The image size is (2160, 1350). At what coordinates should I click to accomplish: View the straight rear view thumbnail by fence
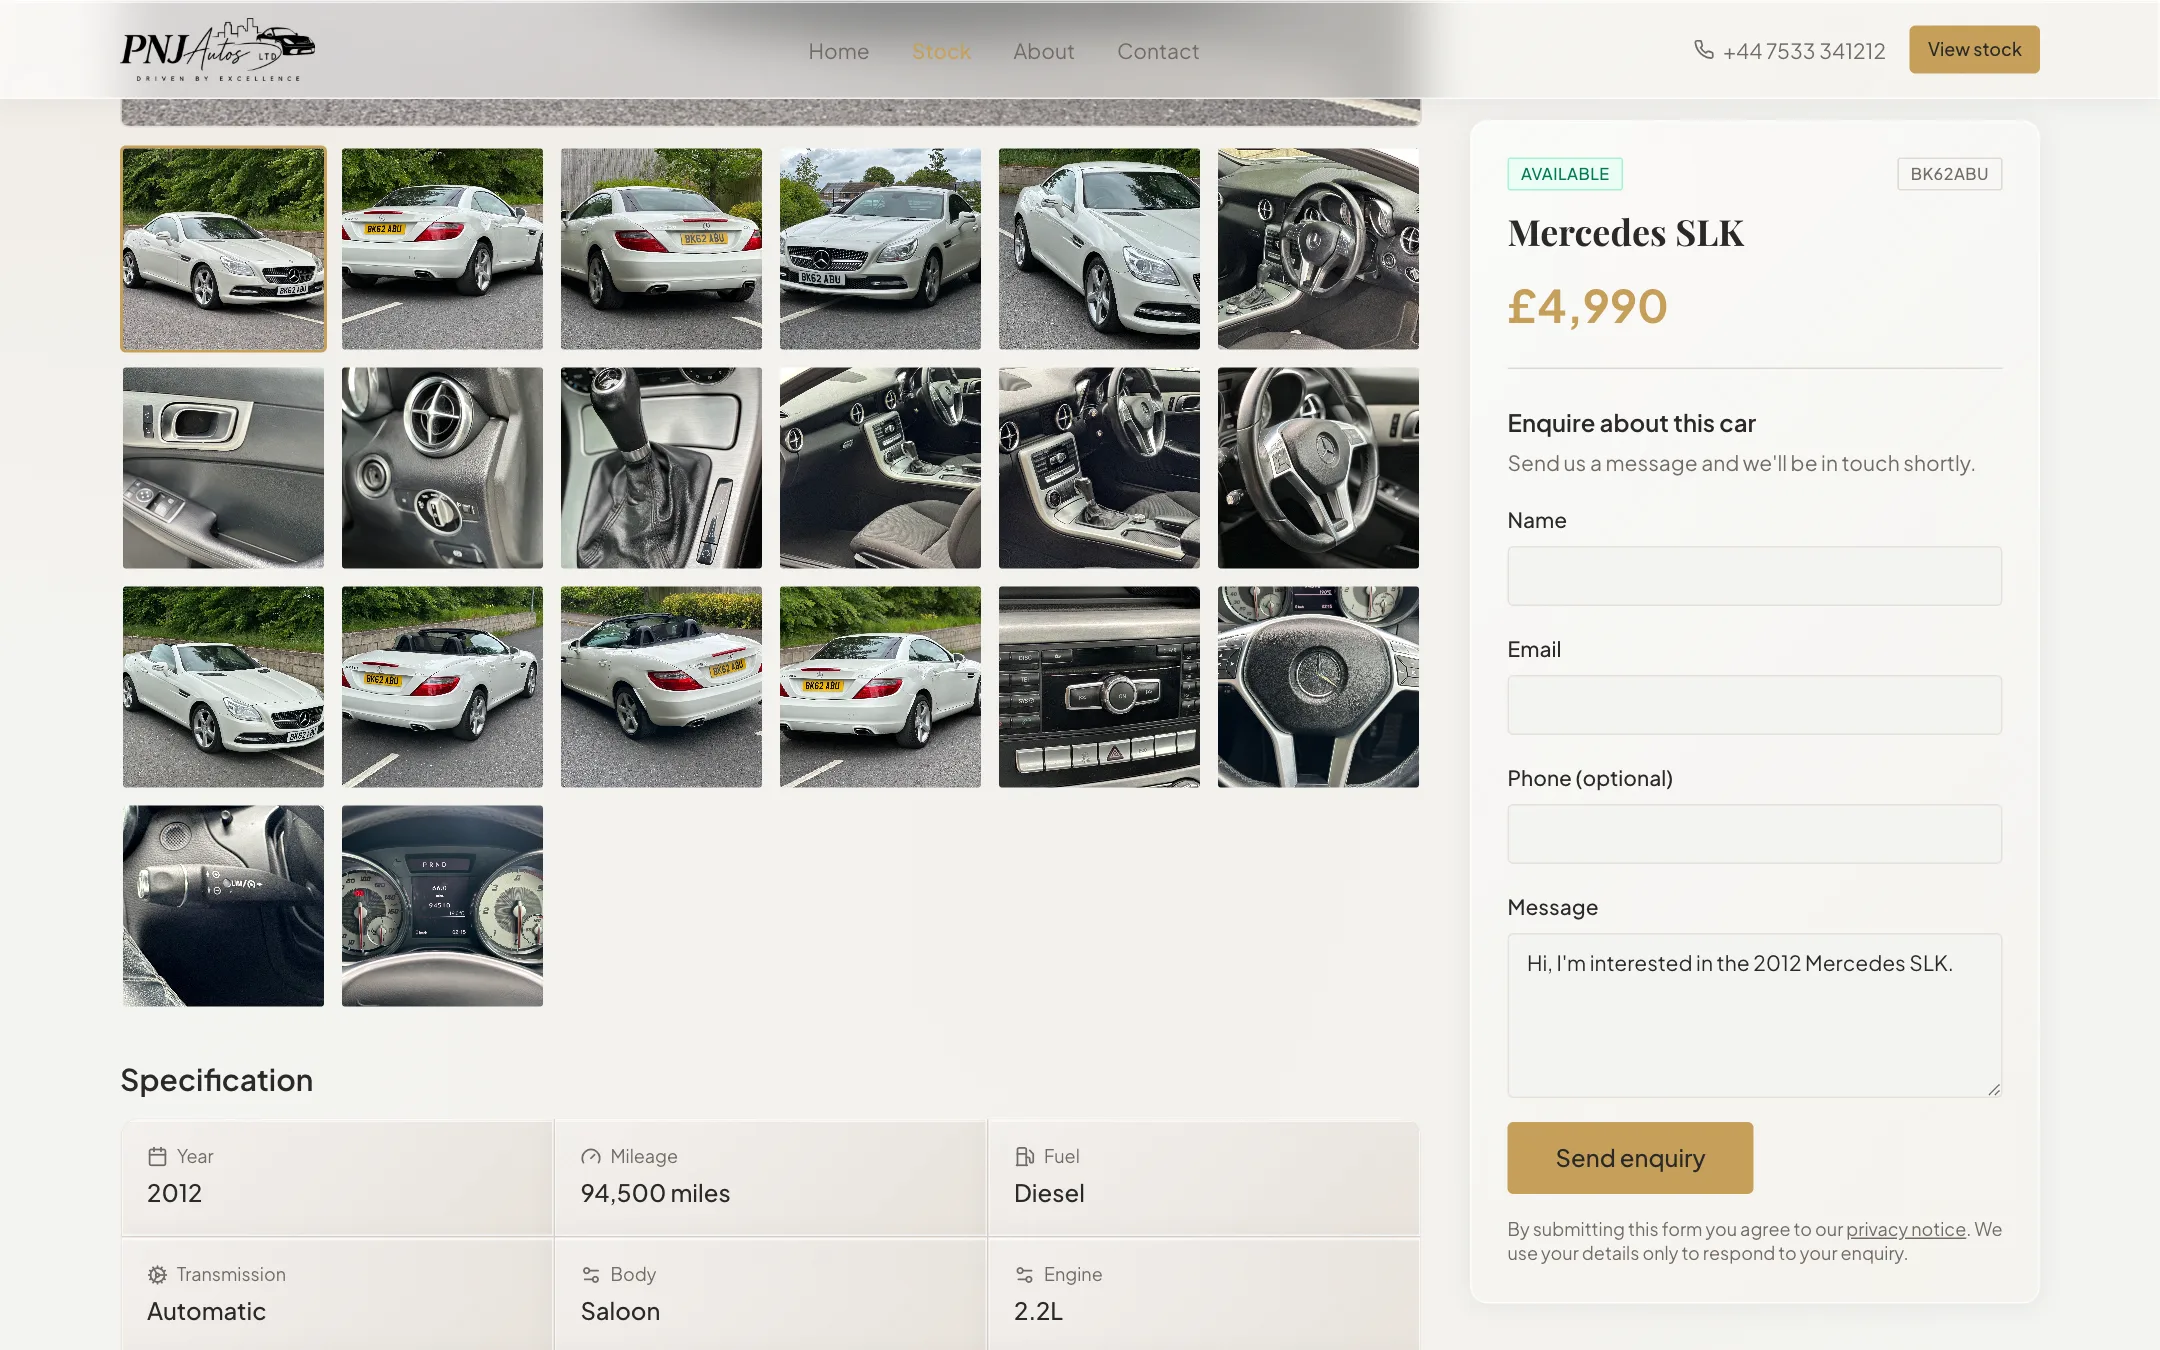point(661,249)
